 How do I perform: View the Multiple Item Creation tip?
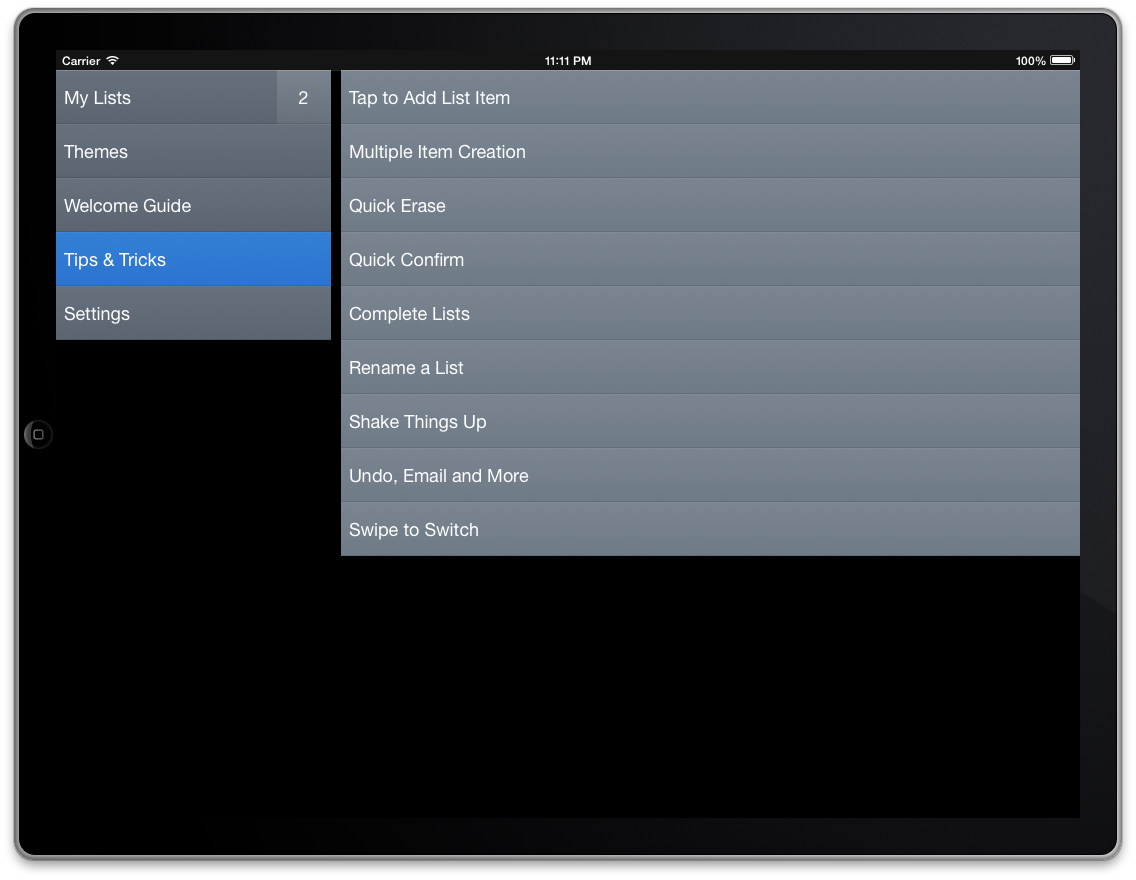coord(710,152)
